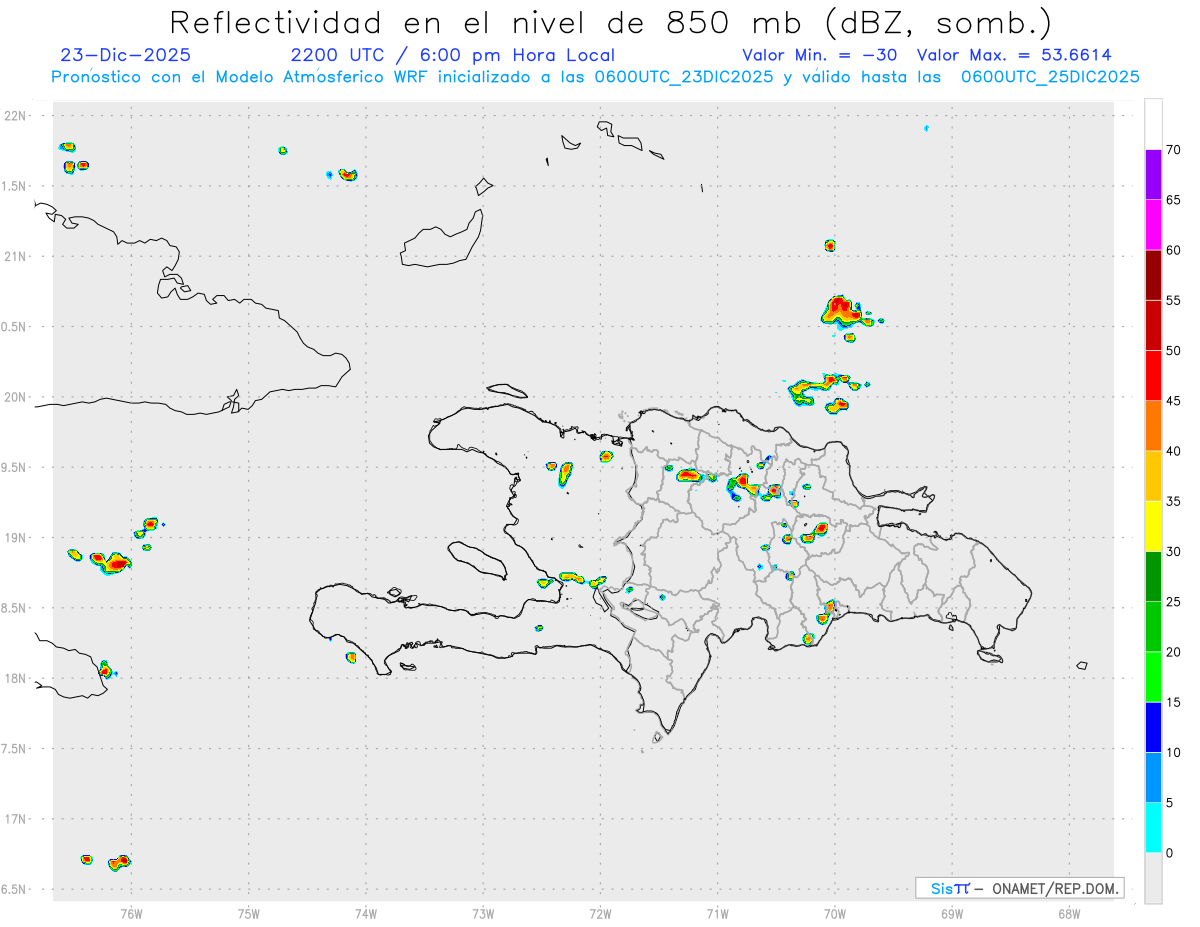This screenshot has height=927, width=1200.
Task: Click the '30' colorbar scale label
Action: tap(1174, 552)
